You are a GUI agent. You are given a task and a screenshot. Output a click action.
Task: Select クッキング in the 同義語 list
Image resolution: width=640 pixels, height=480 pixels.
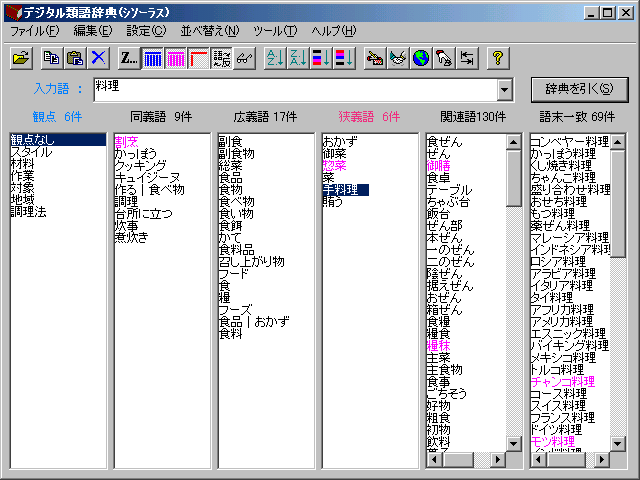(x=140, y=166)
